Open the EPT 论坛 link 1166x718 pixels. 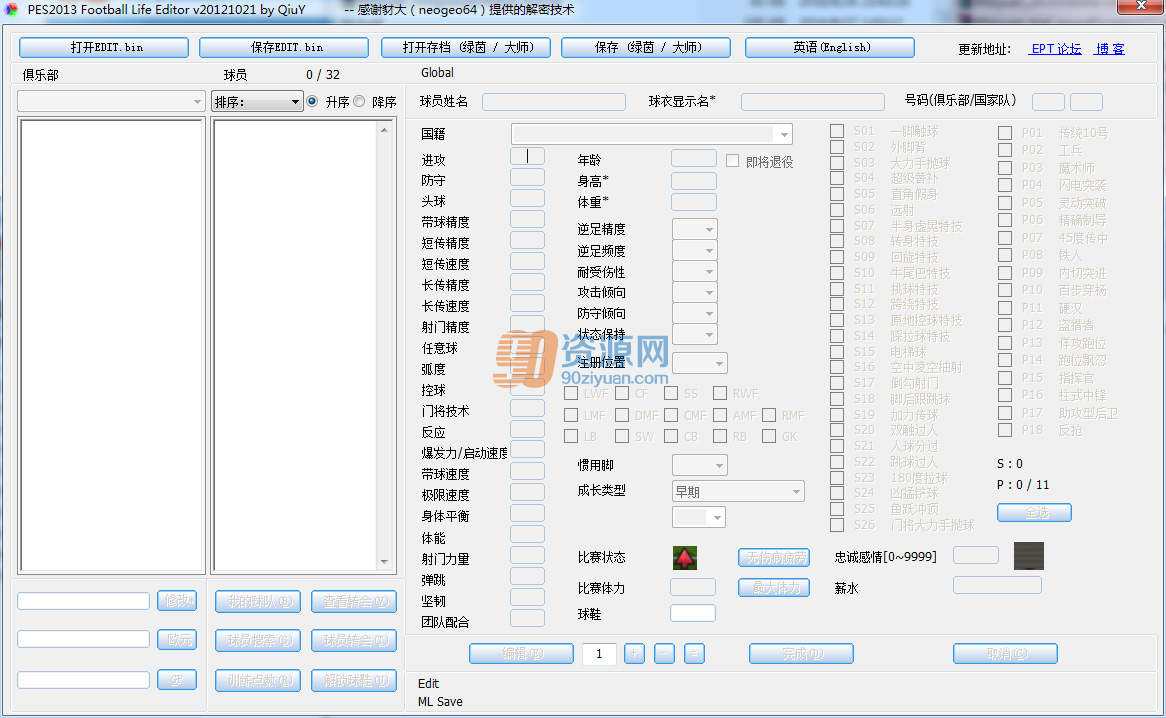click(1056, 49)
